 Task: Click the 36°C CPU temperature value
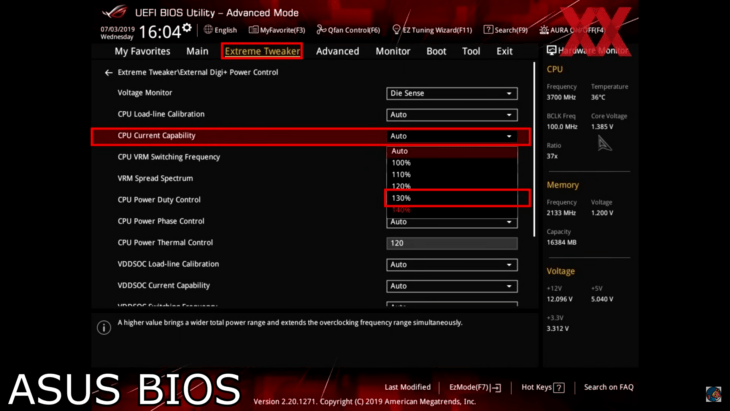coord(598,97)
